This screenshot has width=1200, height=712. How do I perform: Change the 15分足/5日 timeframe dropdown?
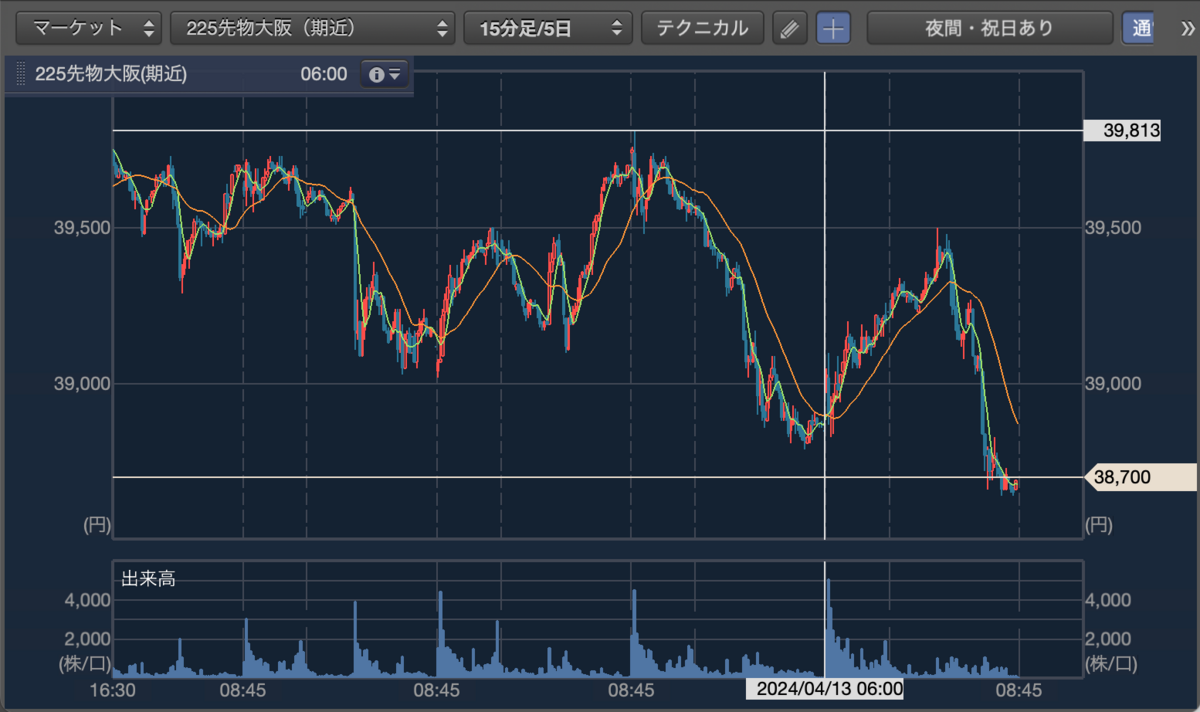click(x=548, y=28)
